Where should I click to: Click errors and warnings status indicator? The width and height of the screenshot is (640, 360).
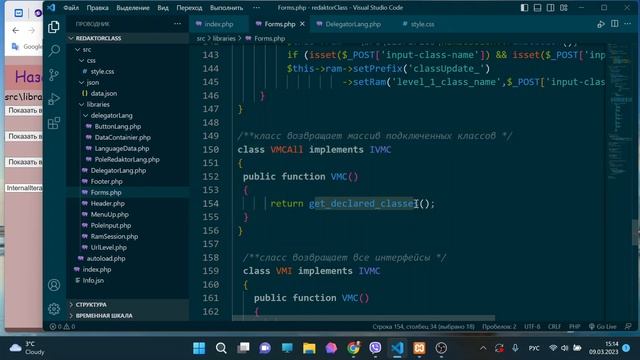[x=62, y=327]
